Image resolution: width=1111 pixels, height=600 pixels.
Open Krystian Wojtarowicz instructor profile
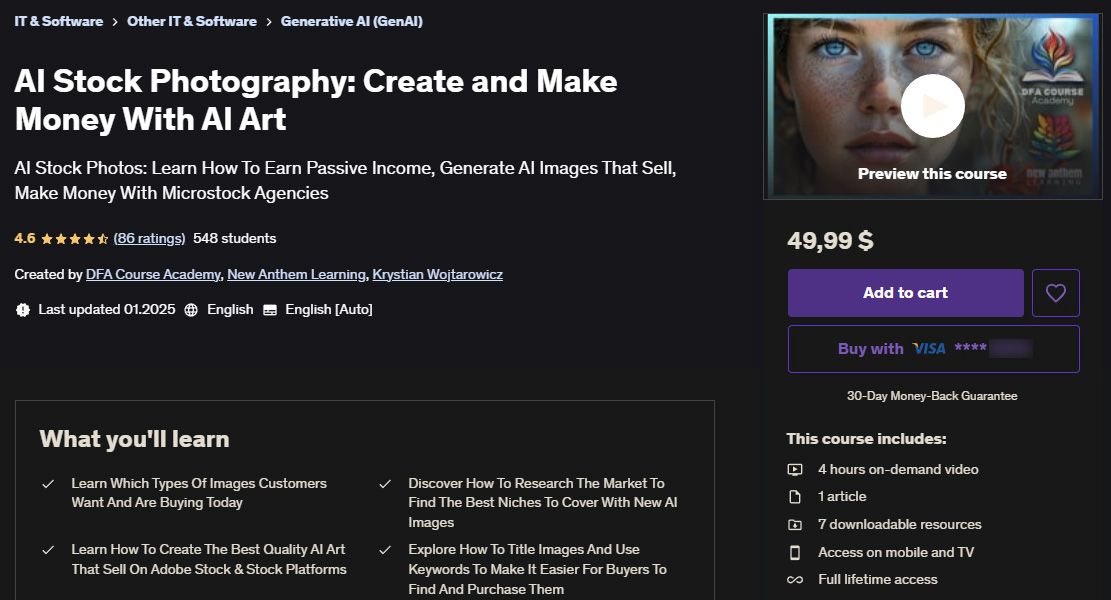coord(438,274)
